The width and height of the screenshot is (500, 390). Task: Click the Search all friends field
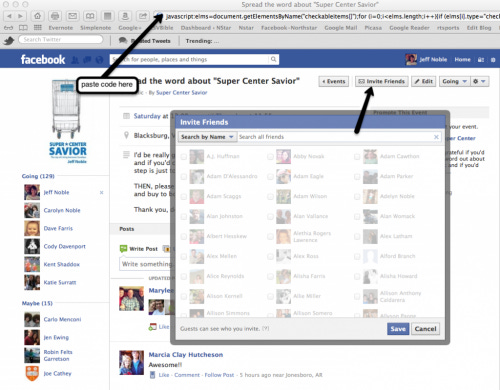335,137
